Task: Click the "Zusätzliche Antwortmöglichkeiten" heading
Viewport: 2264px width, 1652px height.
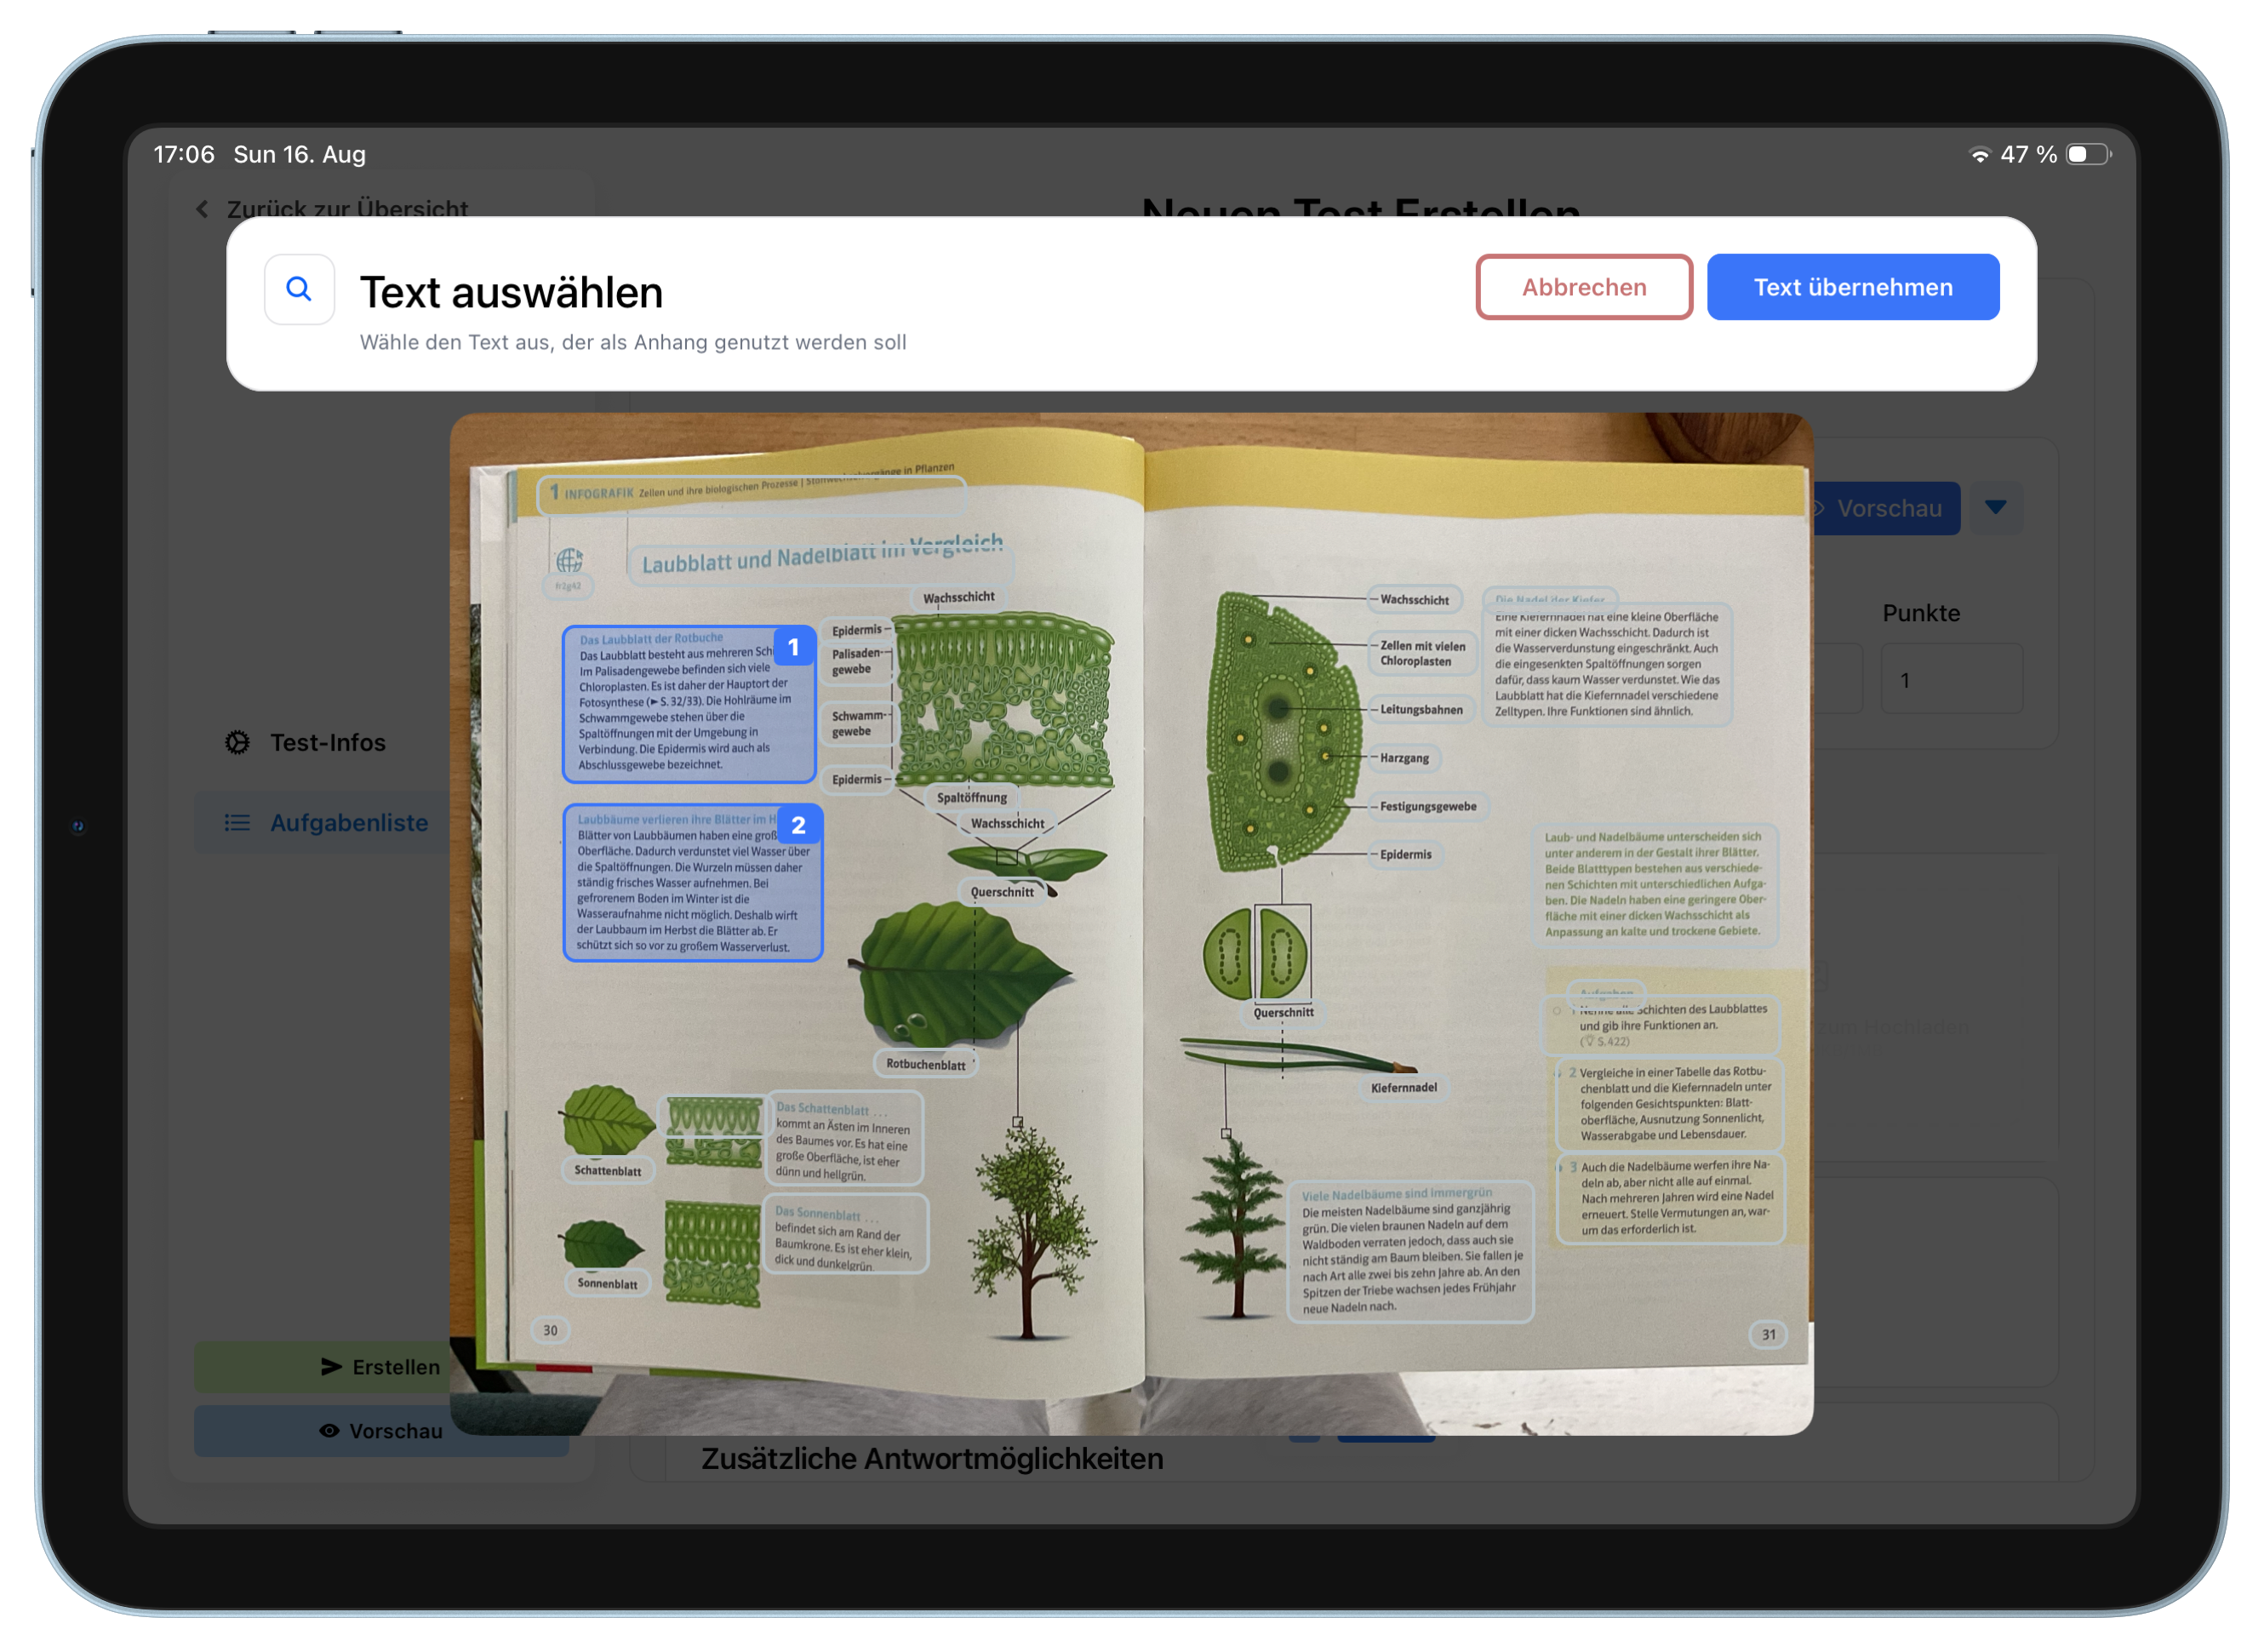Action: tap(931, 1458)
